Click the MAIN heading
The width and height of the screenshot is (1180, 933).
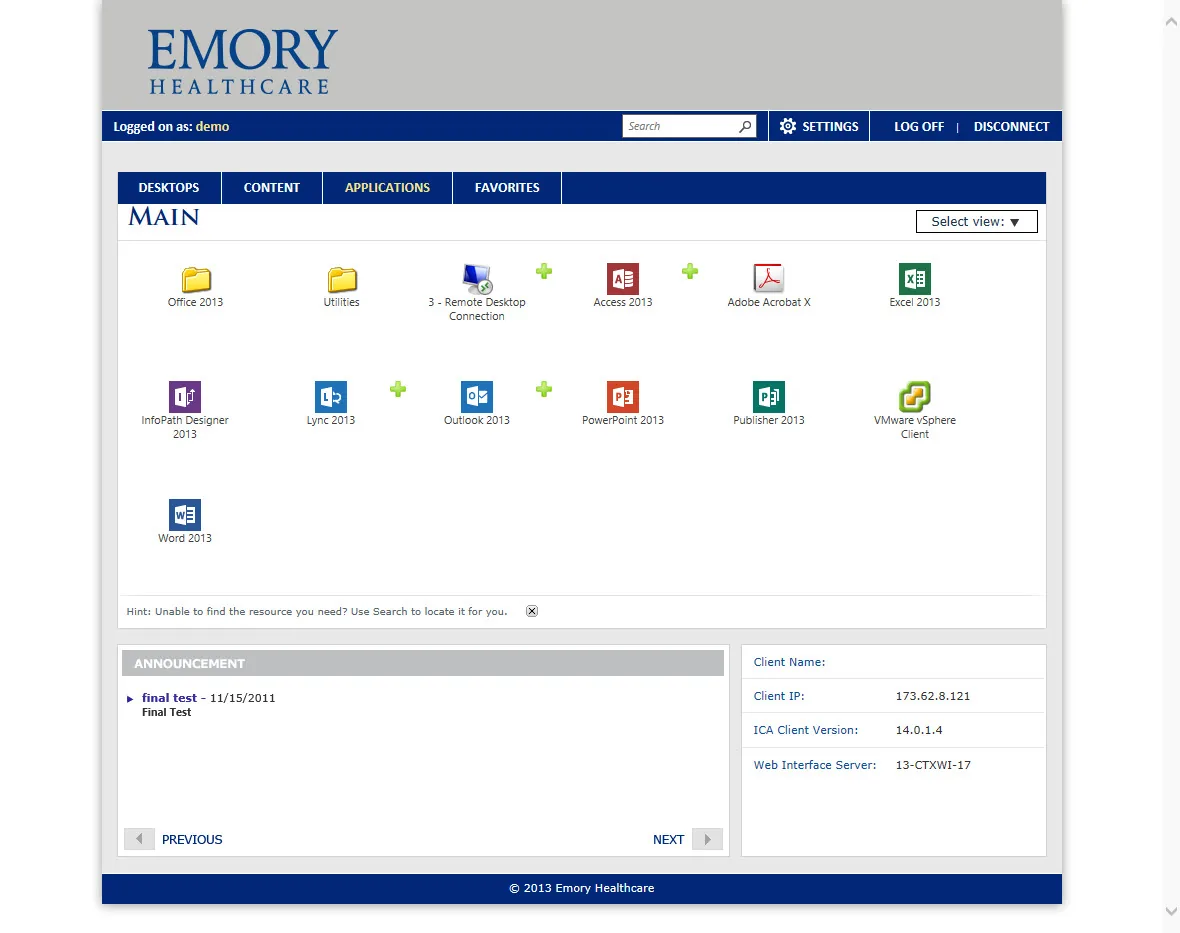pyautogui.click(x=163, y=217)
